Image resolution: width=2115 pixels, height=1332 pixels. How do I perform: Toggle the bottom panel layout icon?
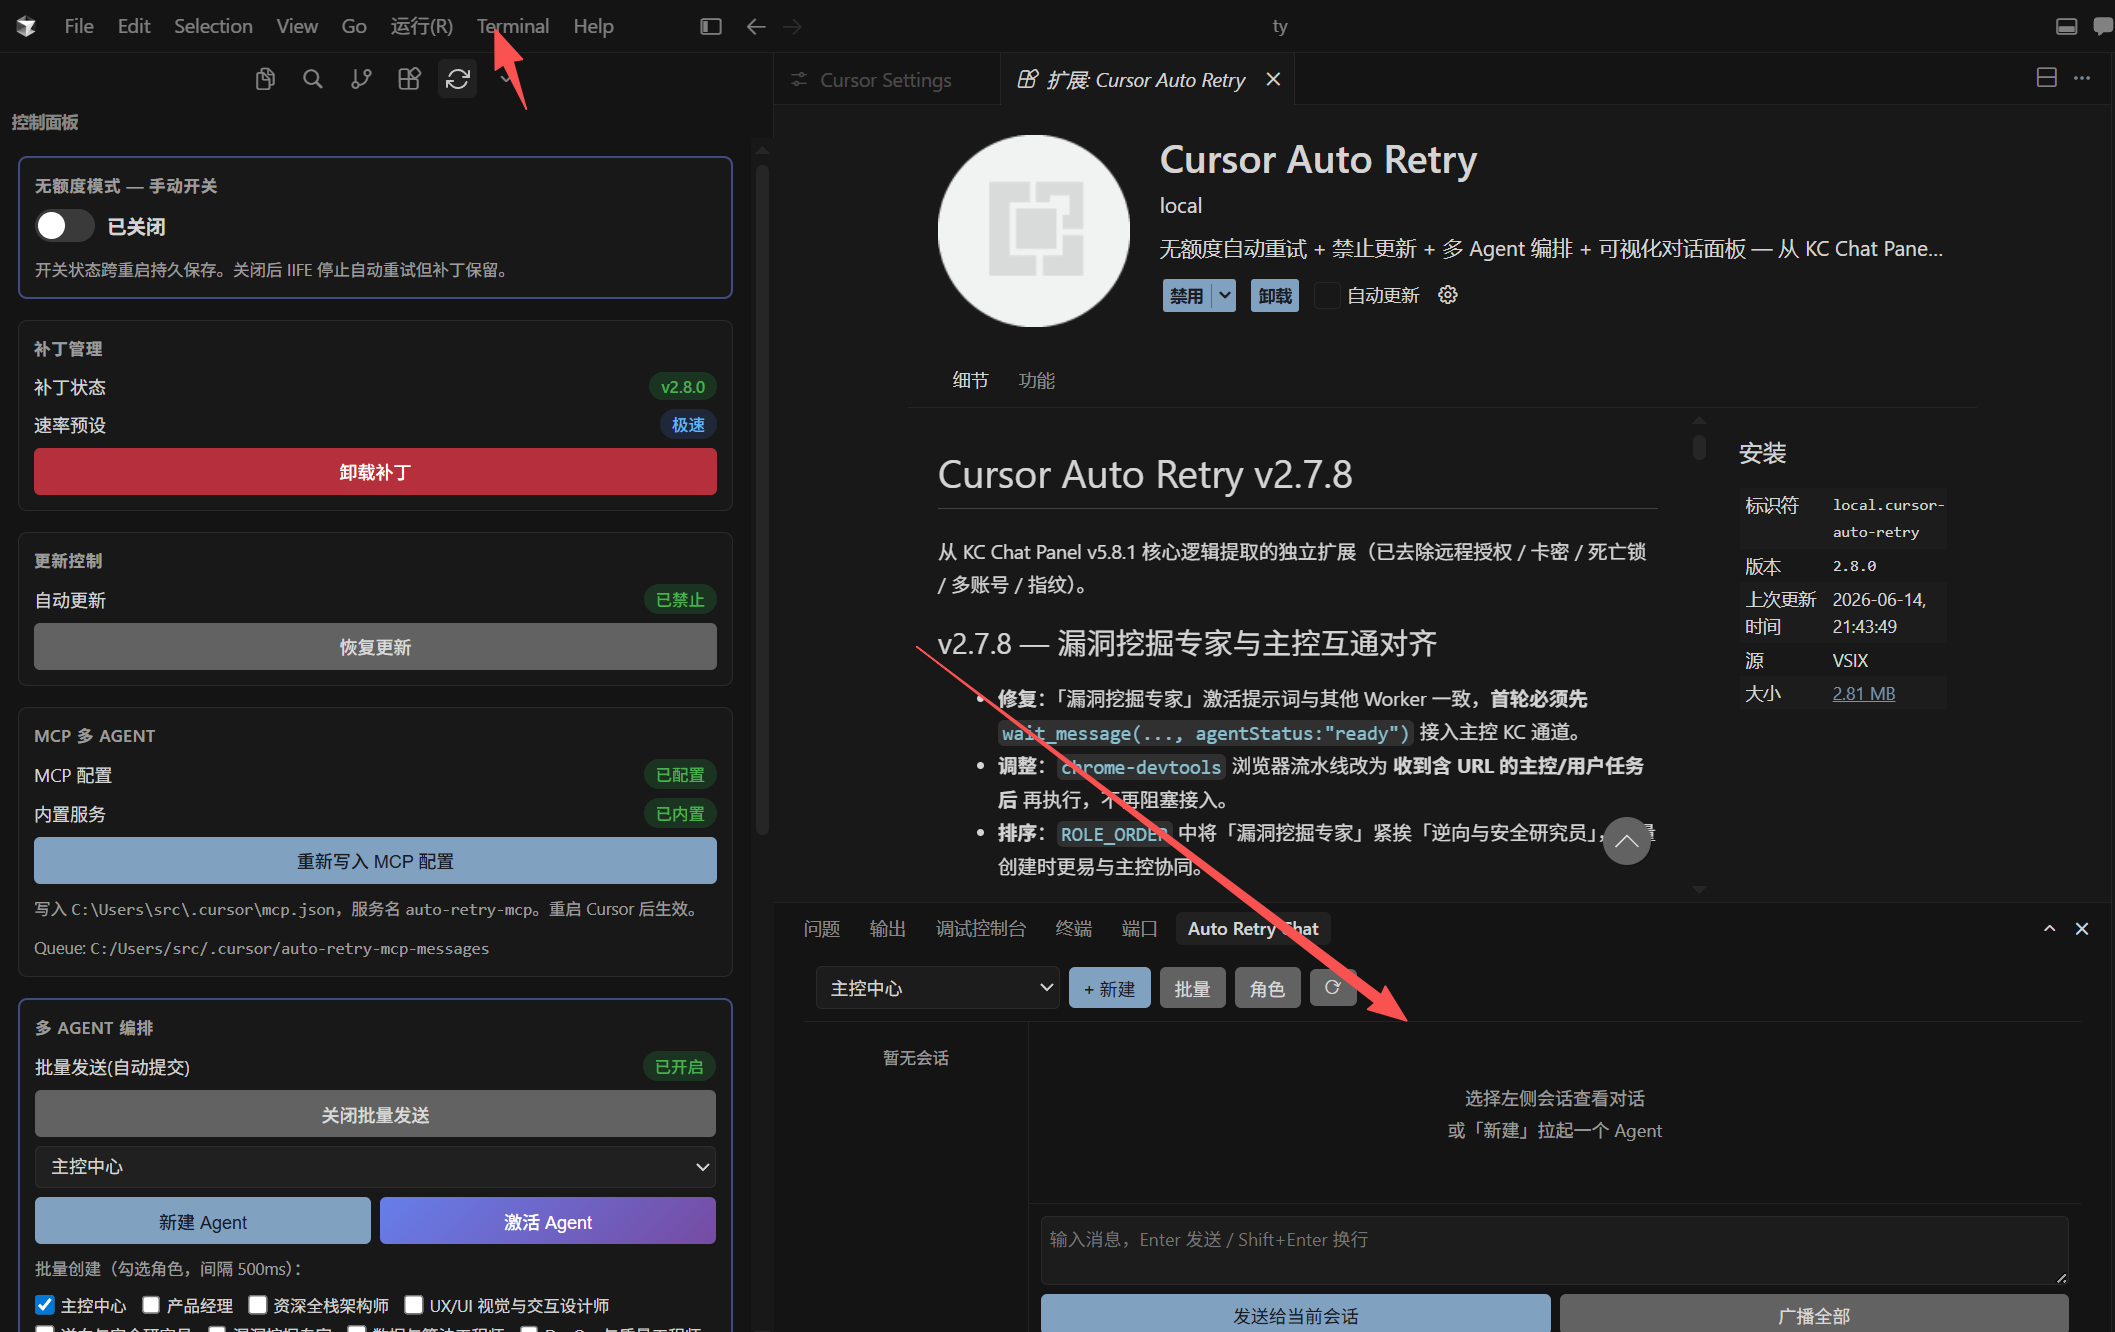[2066, 26]
